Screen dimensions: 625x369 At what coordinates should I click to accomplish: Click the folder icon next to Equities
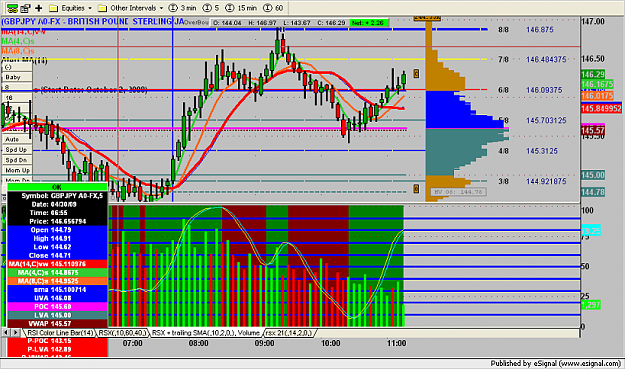point(53,8)
